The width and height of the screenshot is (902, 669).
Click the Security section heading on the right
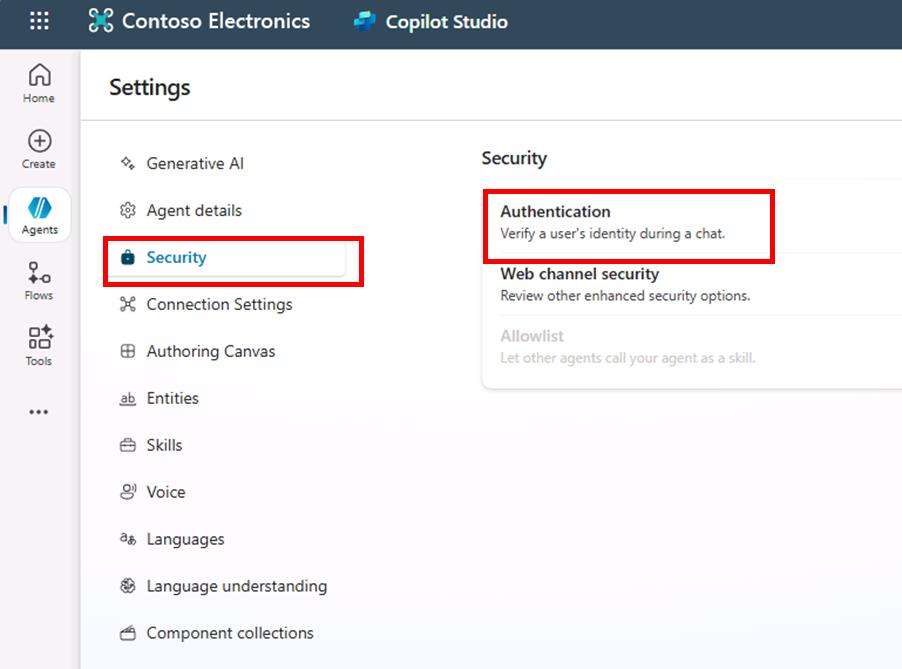pos(514,158)
